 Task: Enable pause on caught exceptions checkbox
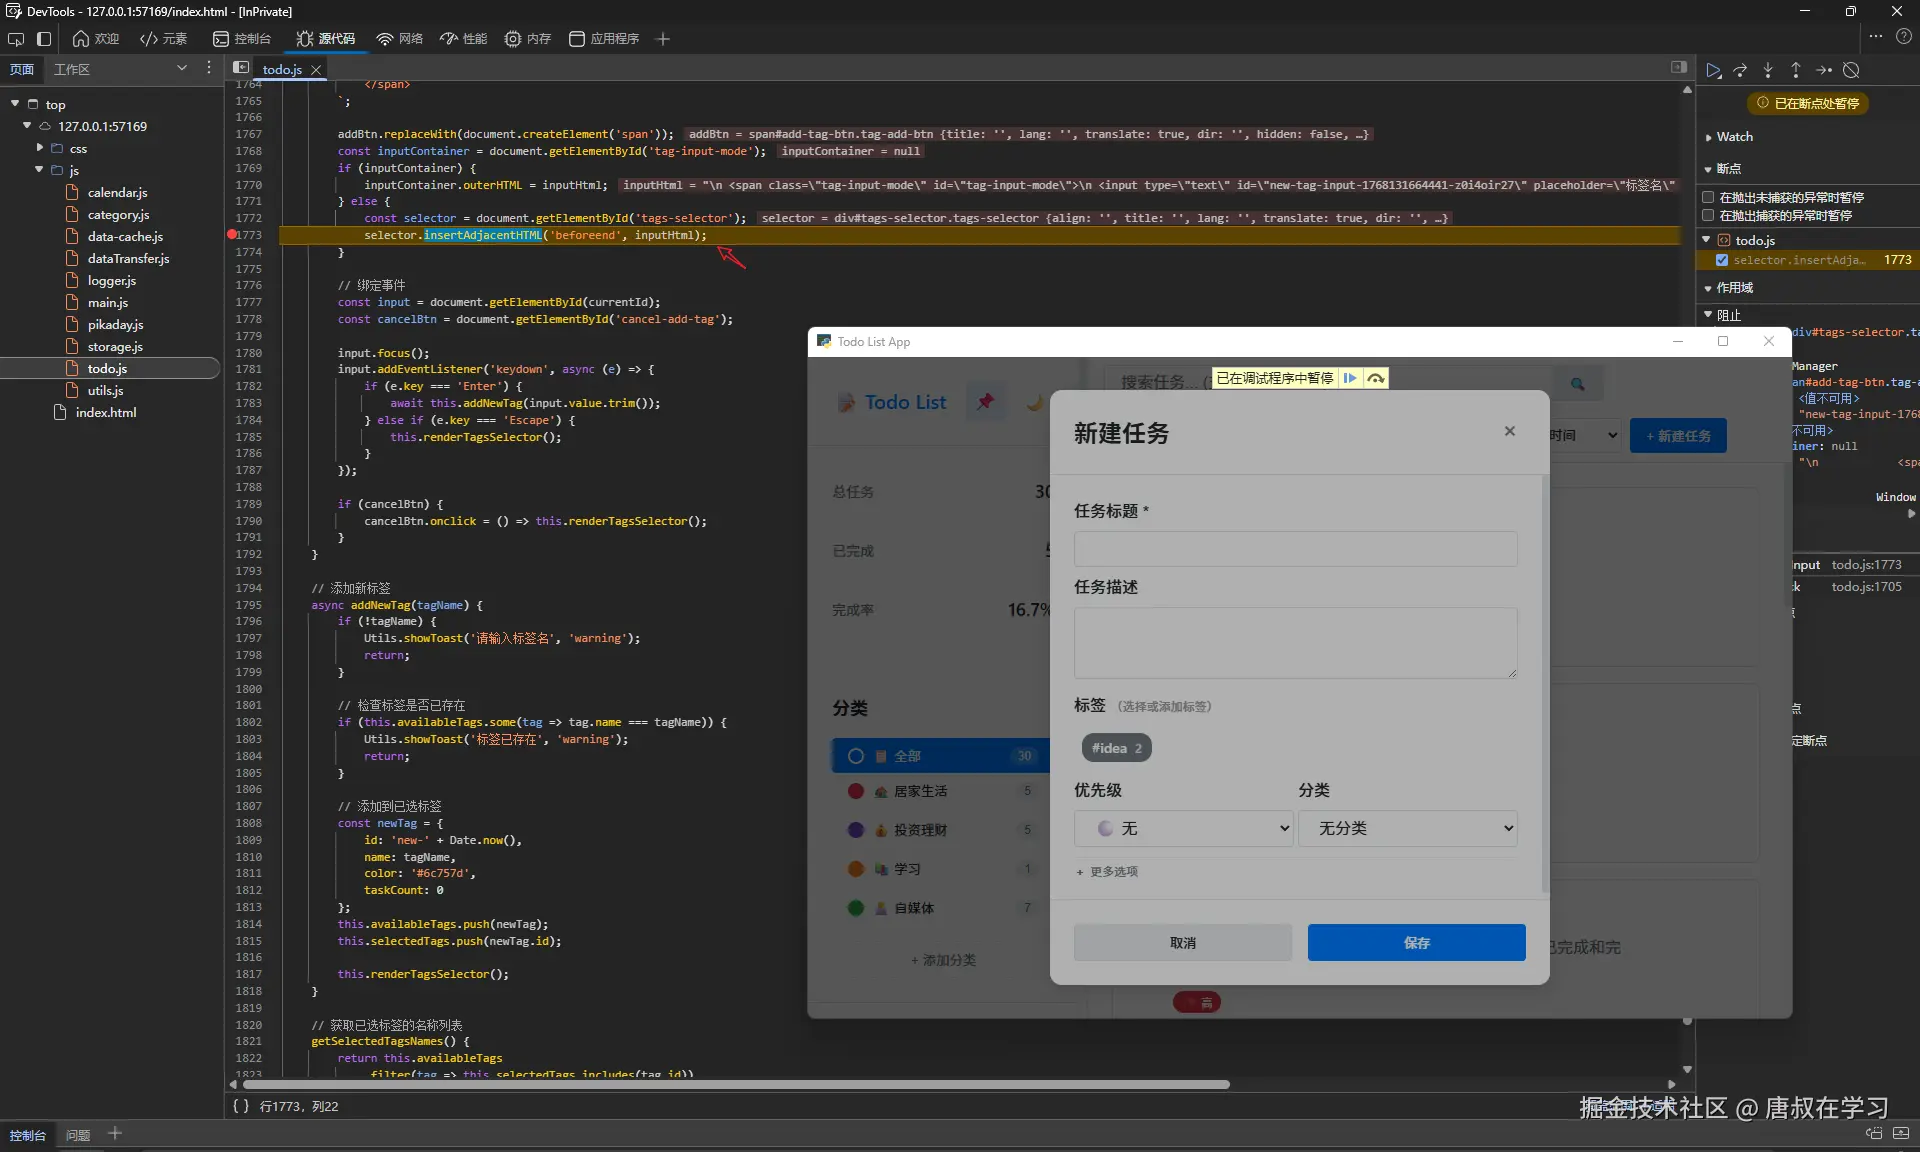1709,215
